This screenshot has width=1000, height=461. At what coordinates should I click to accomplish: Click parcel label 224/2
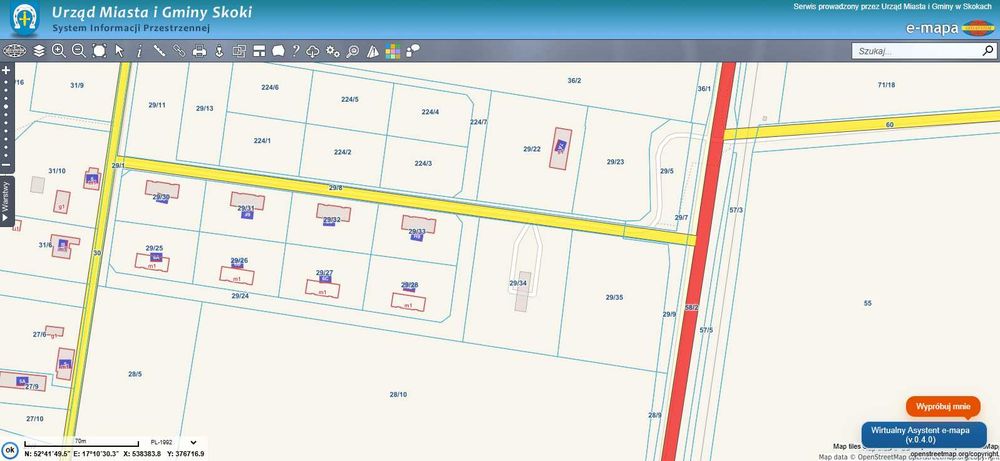coord(342,152)
